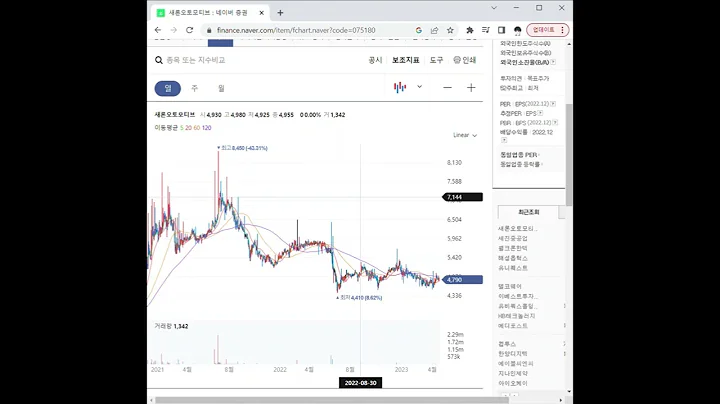Open 세진중공업 from recent list
The image size is (720, 404).
point(513,238)
